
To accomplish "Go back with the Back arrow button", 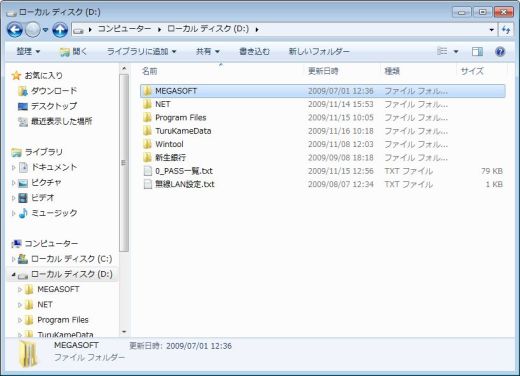I will [x=15, y=30].
